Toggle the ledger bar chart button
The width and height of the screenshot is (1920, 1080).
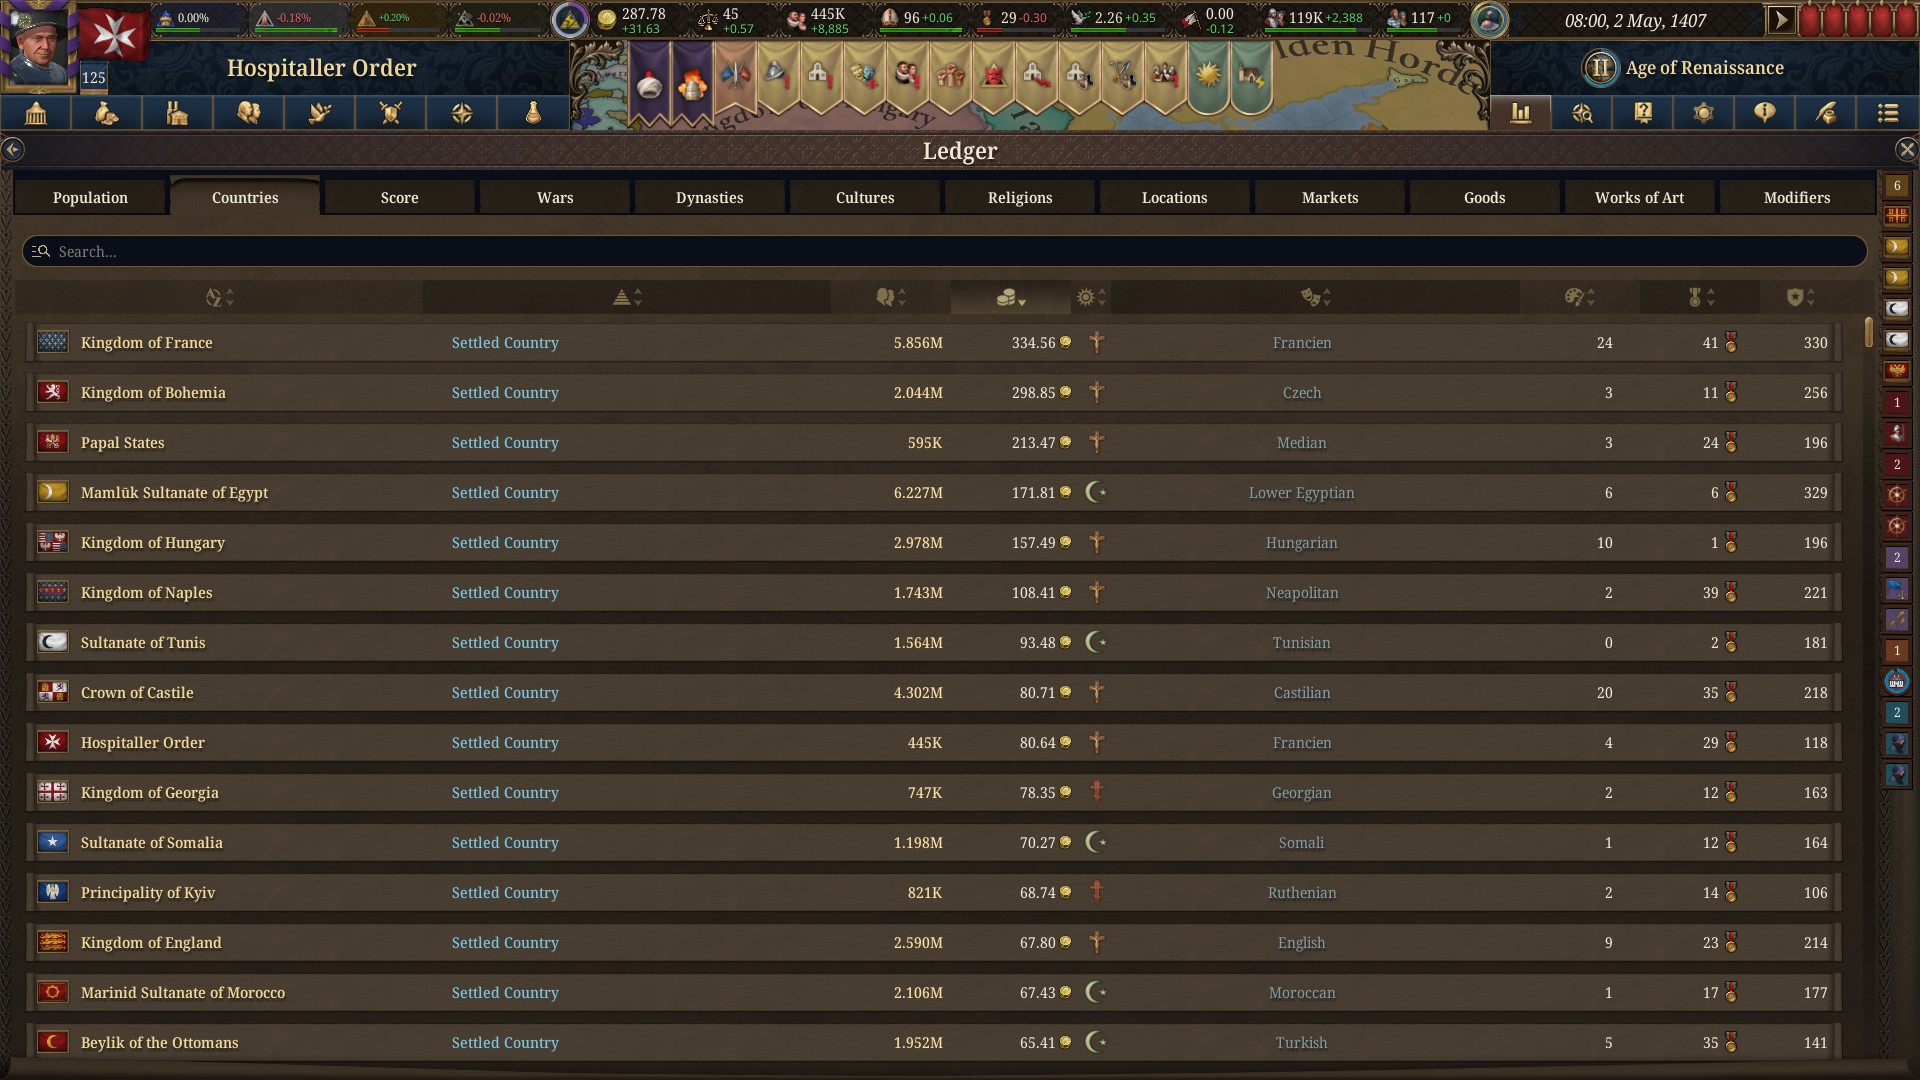coord(1521,113)
